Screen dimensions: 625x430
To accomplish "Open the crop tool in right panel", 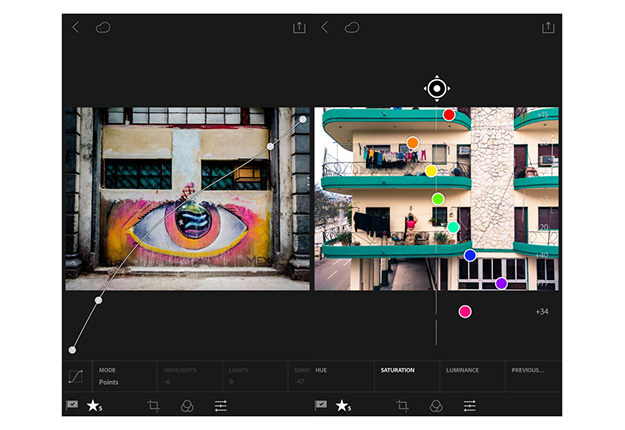I will tap(402, 406).
